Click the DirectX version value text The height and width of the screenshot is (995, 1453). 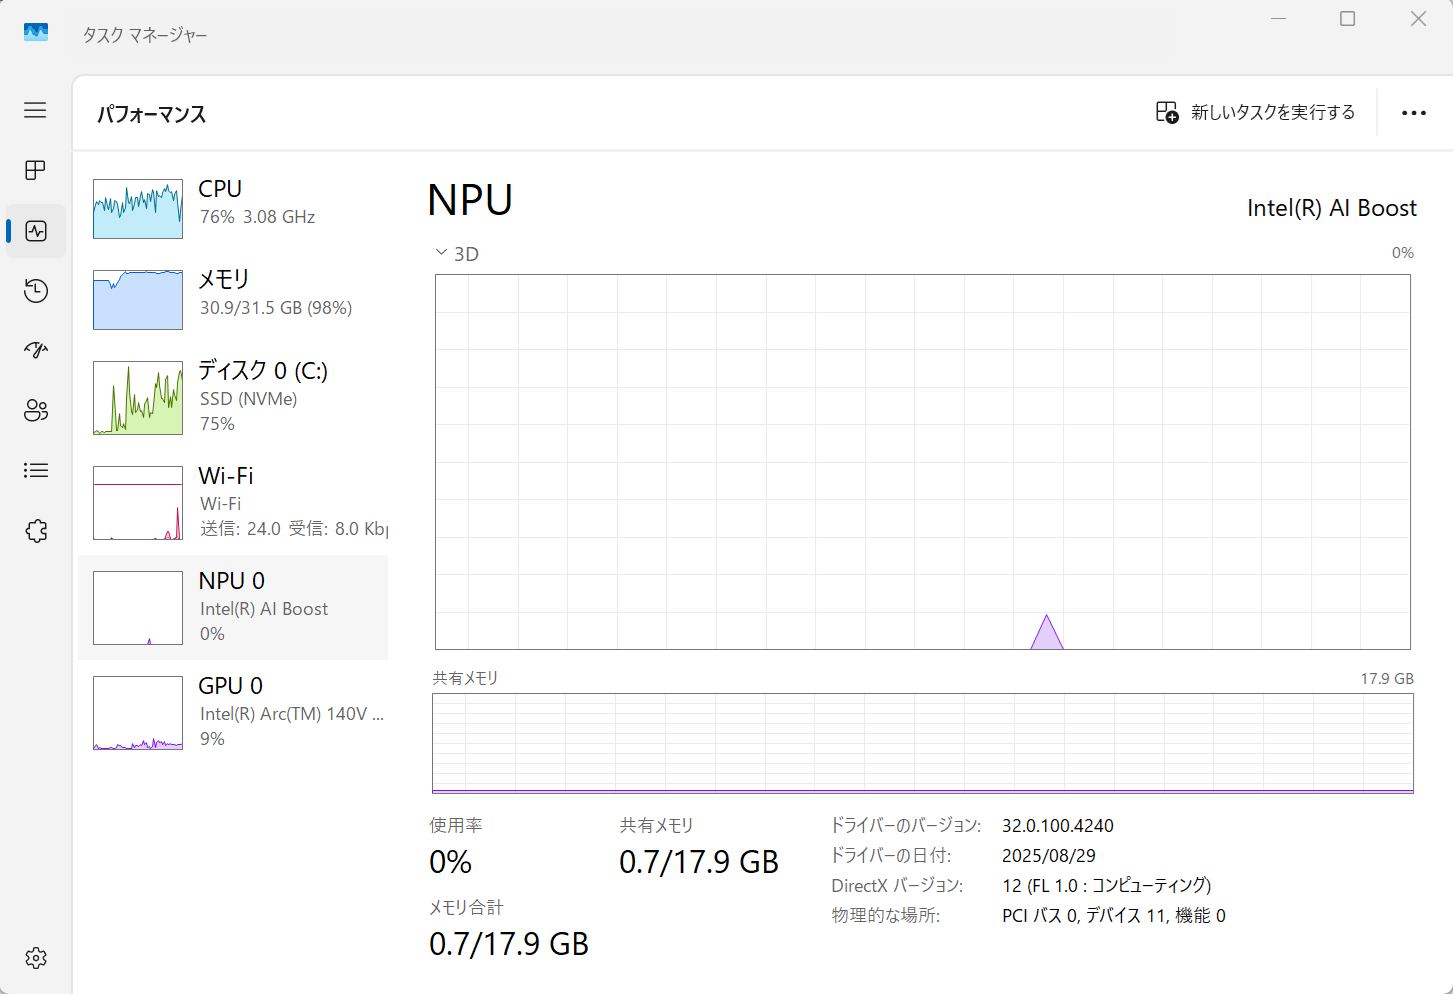pos(1107,886)
